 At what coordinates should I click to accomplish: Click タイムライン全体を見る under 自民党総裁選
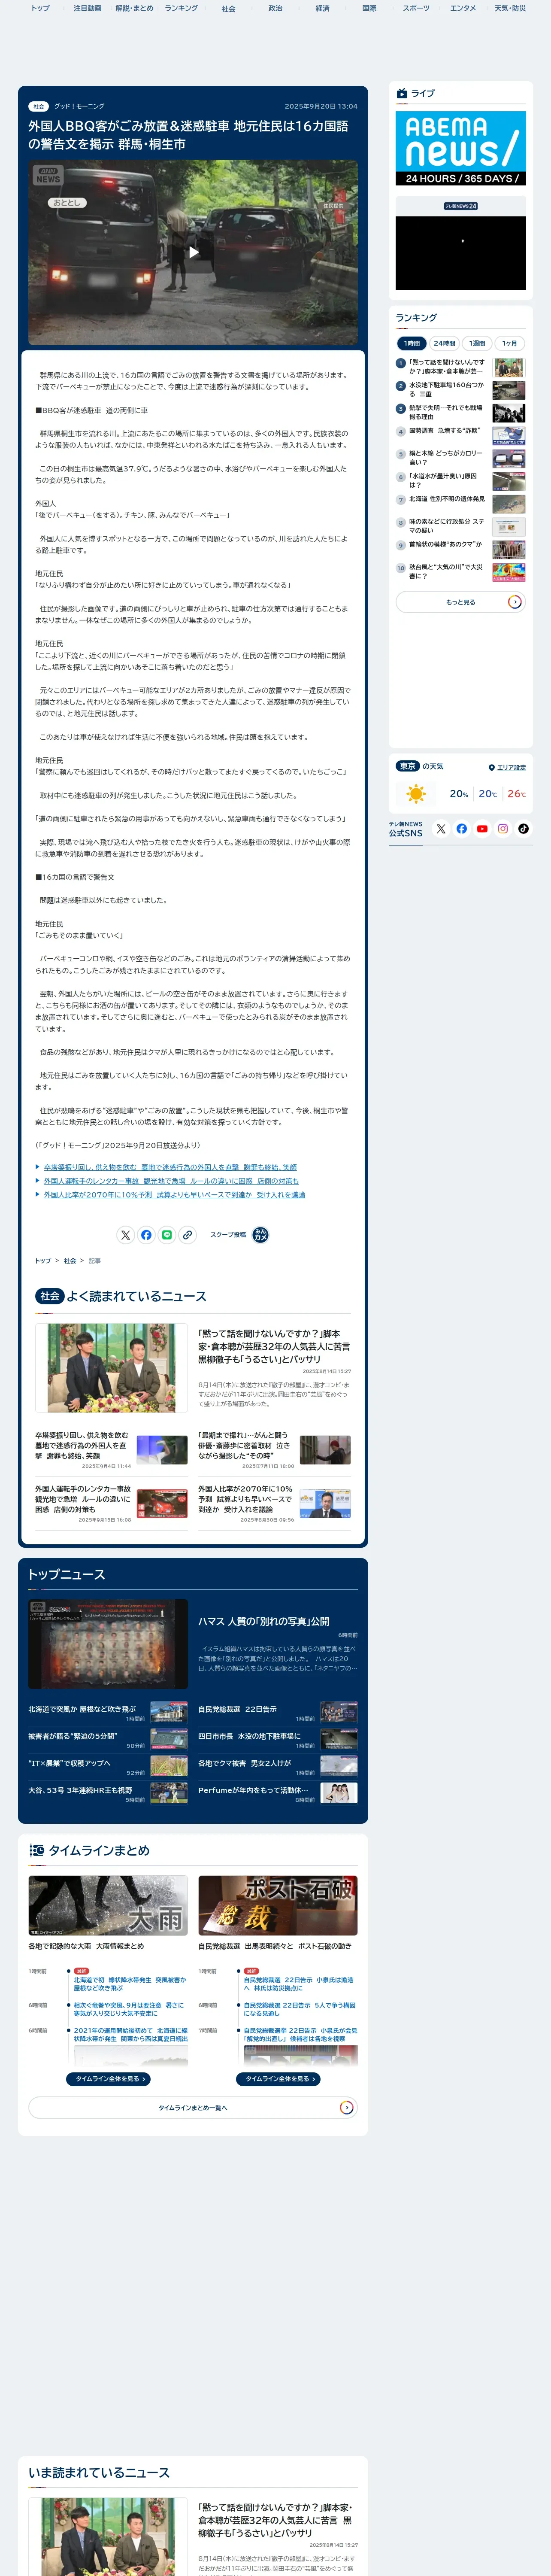click(x=278, y=2079)
